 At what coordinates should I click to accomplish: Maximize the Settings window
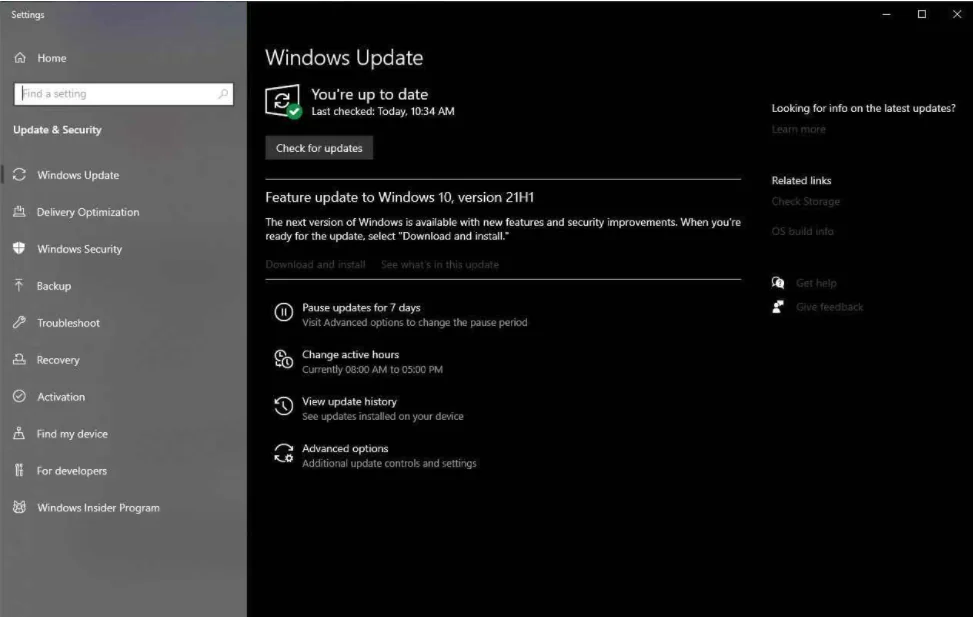[922, 14]
